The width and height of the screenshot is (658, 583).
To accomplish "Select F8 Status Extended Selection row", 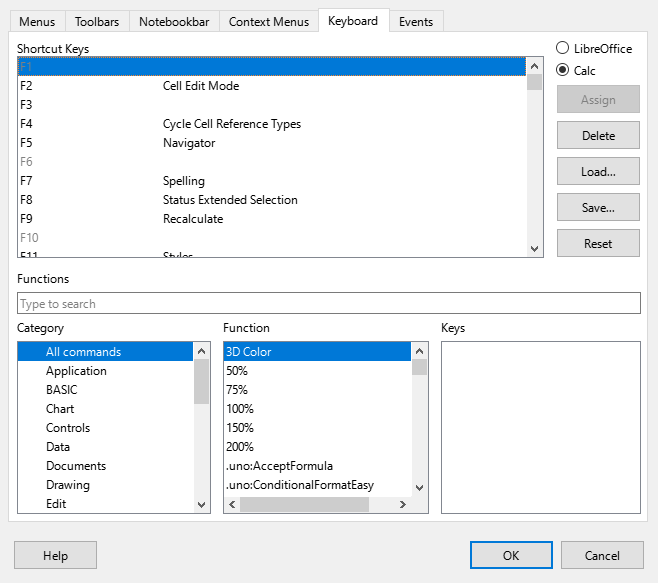I will point(272,200).
